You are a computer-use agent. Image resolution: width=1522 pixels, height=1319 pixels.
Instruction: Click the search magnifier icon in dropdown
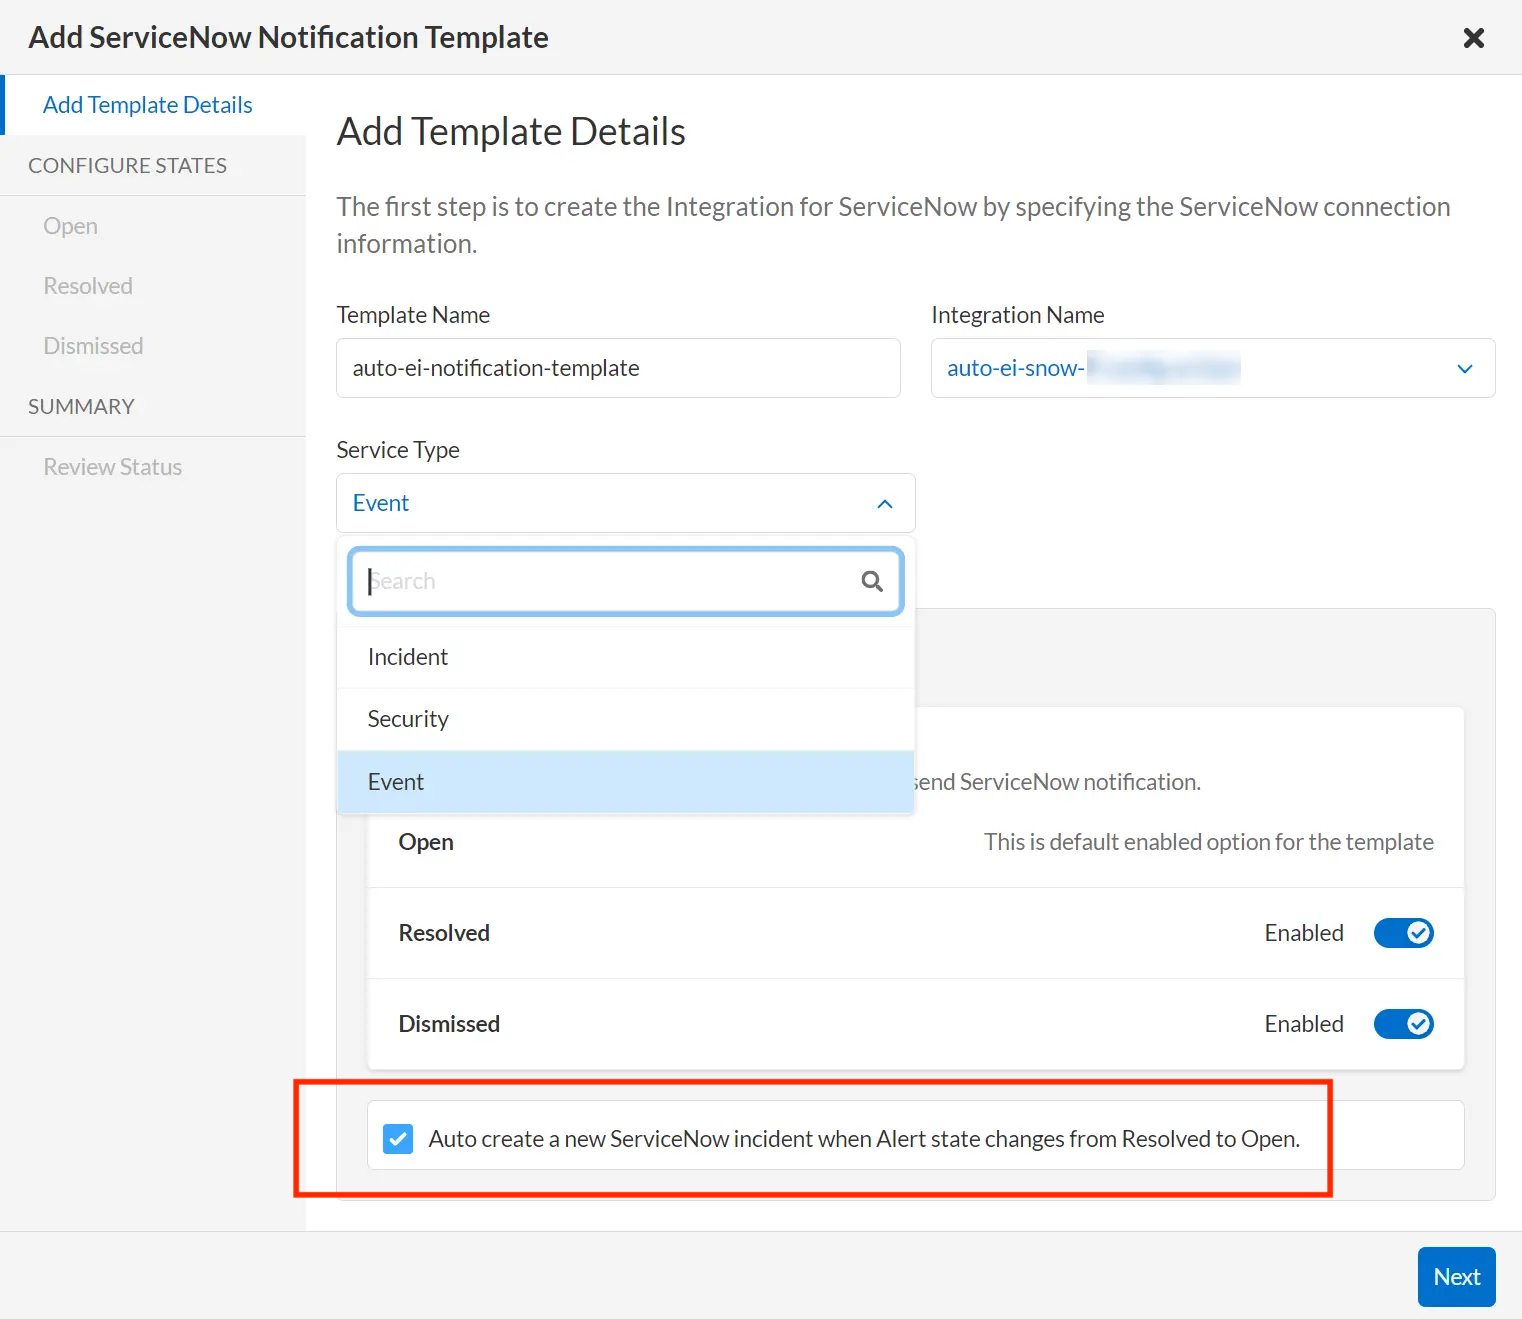tap(872, 581)
